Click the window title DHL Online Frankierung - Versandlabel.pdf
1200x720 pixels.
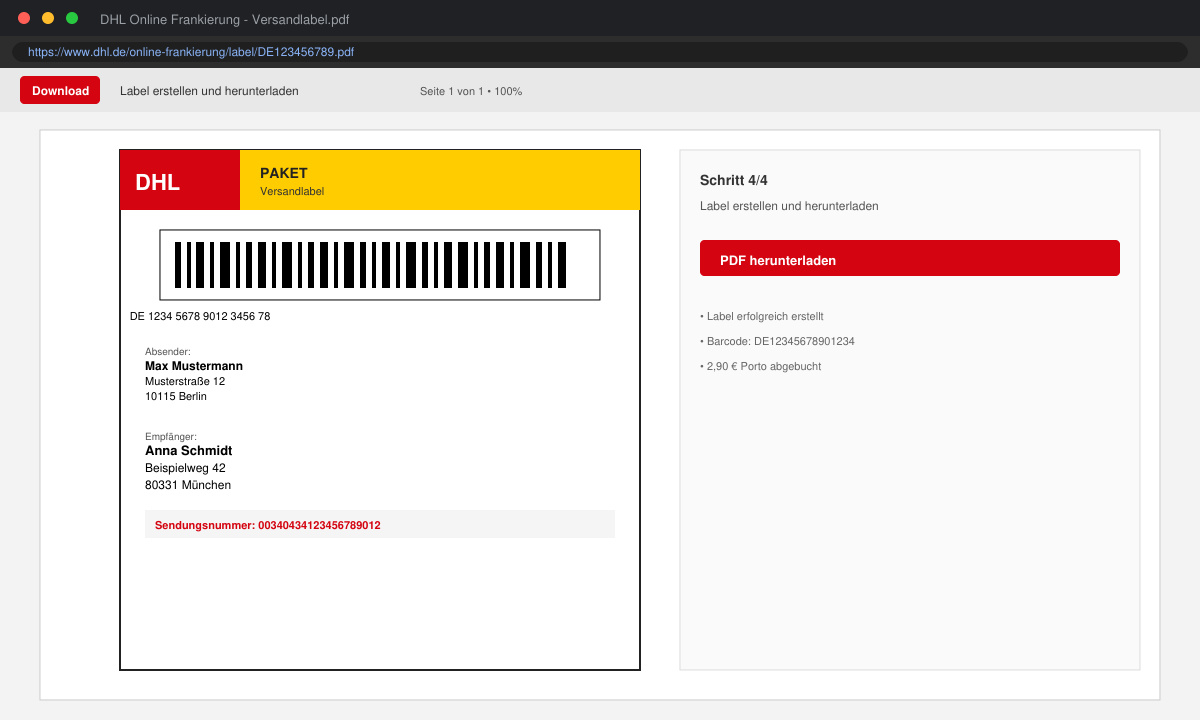tap(225, 20)
